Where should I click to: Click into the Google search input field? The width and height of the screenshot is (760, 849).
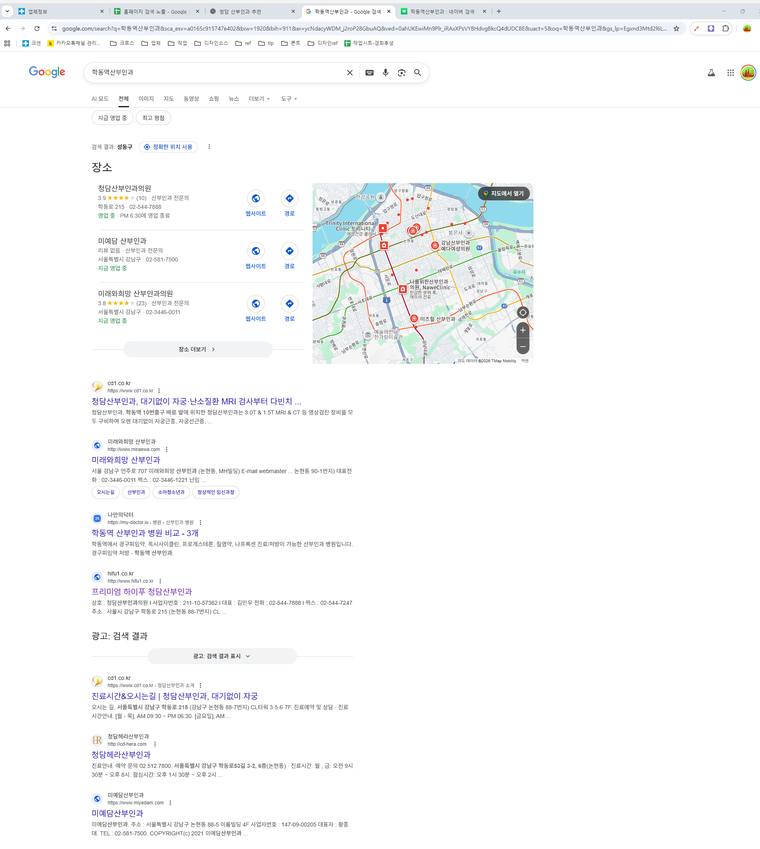tap(217, 73)
